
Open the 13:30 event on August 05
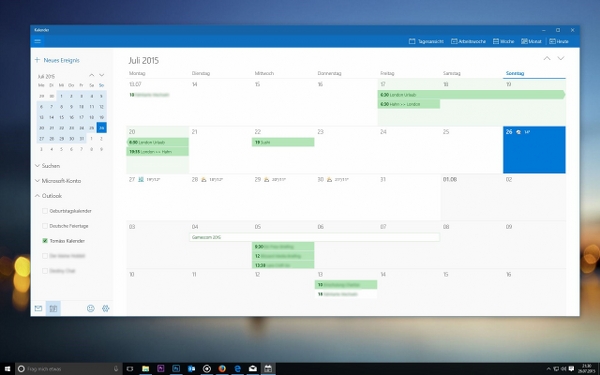pyautogui.click(x=283, y=265)
